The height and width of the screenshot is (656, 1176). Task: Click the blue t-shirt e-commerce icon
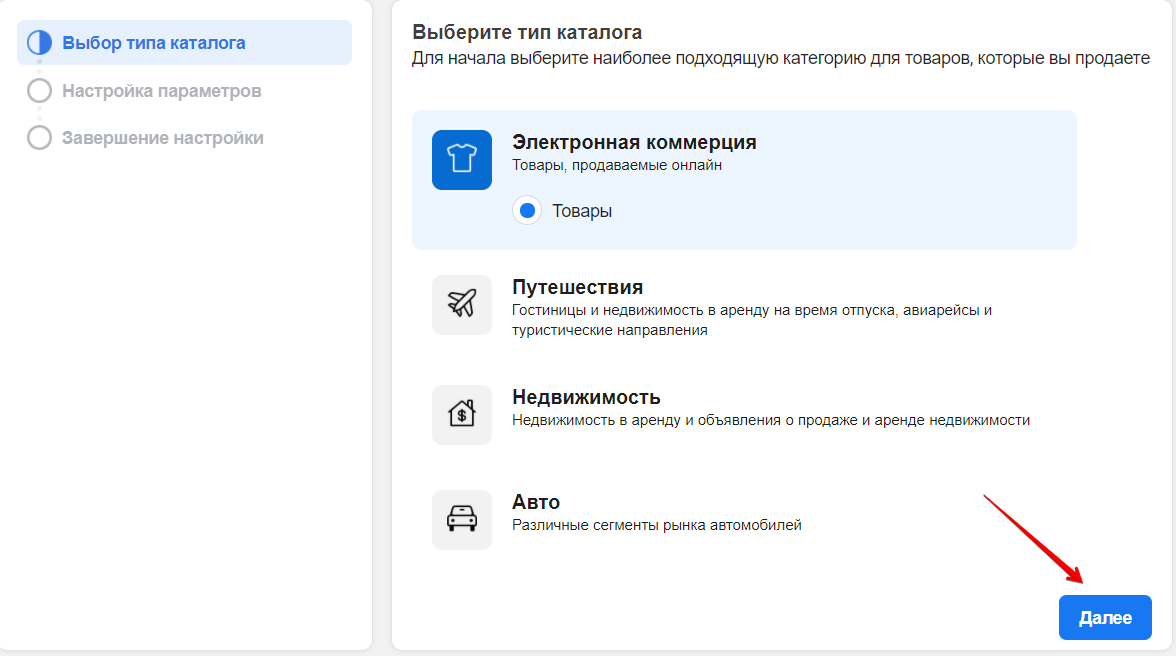(x=461, y=160)
